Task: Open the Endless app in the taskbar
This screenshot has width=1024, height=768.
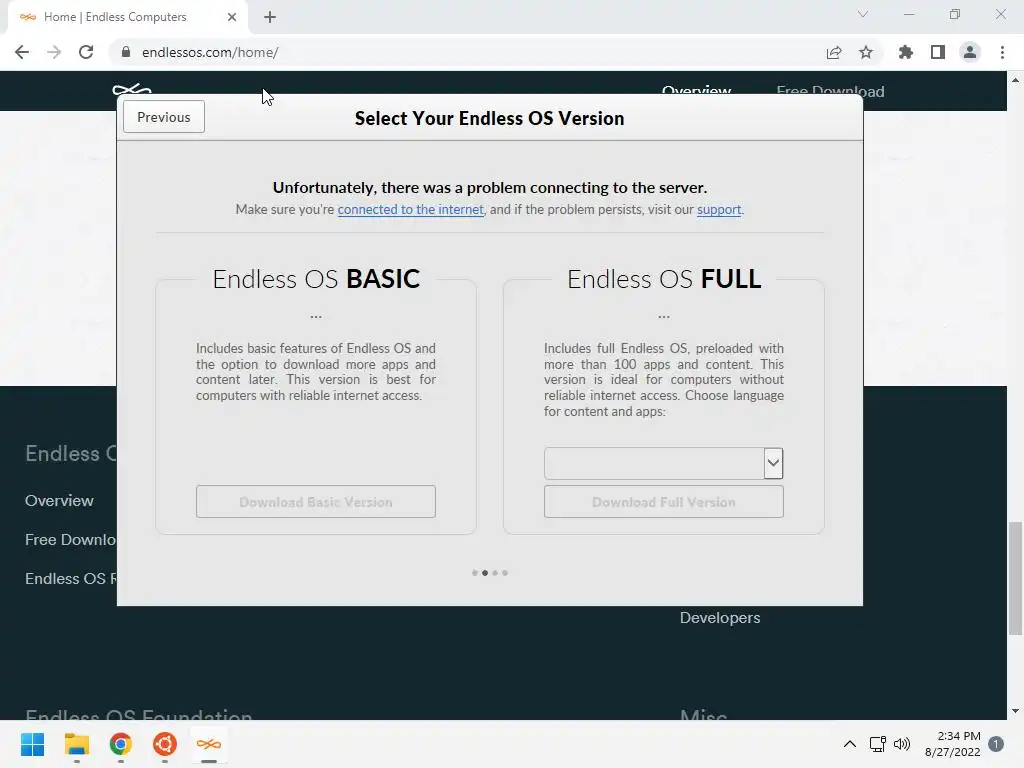Action: [x=208, y=744]
